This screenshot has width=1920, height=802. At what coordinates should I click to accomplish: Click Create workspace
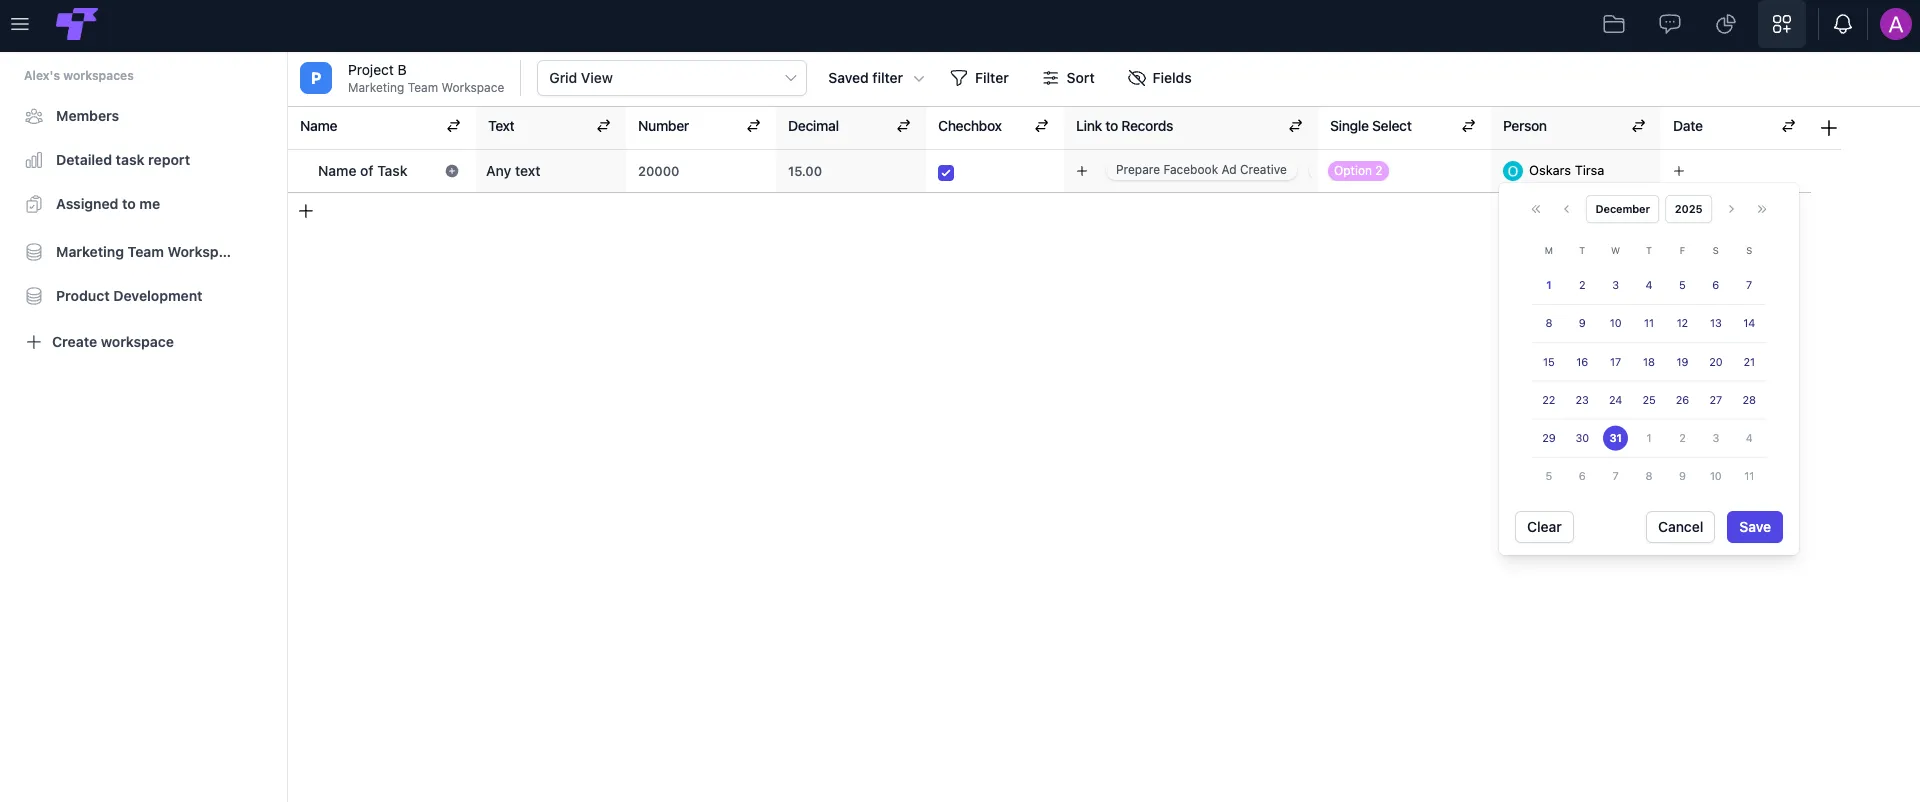(99, 342)
